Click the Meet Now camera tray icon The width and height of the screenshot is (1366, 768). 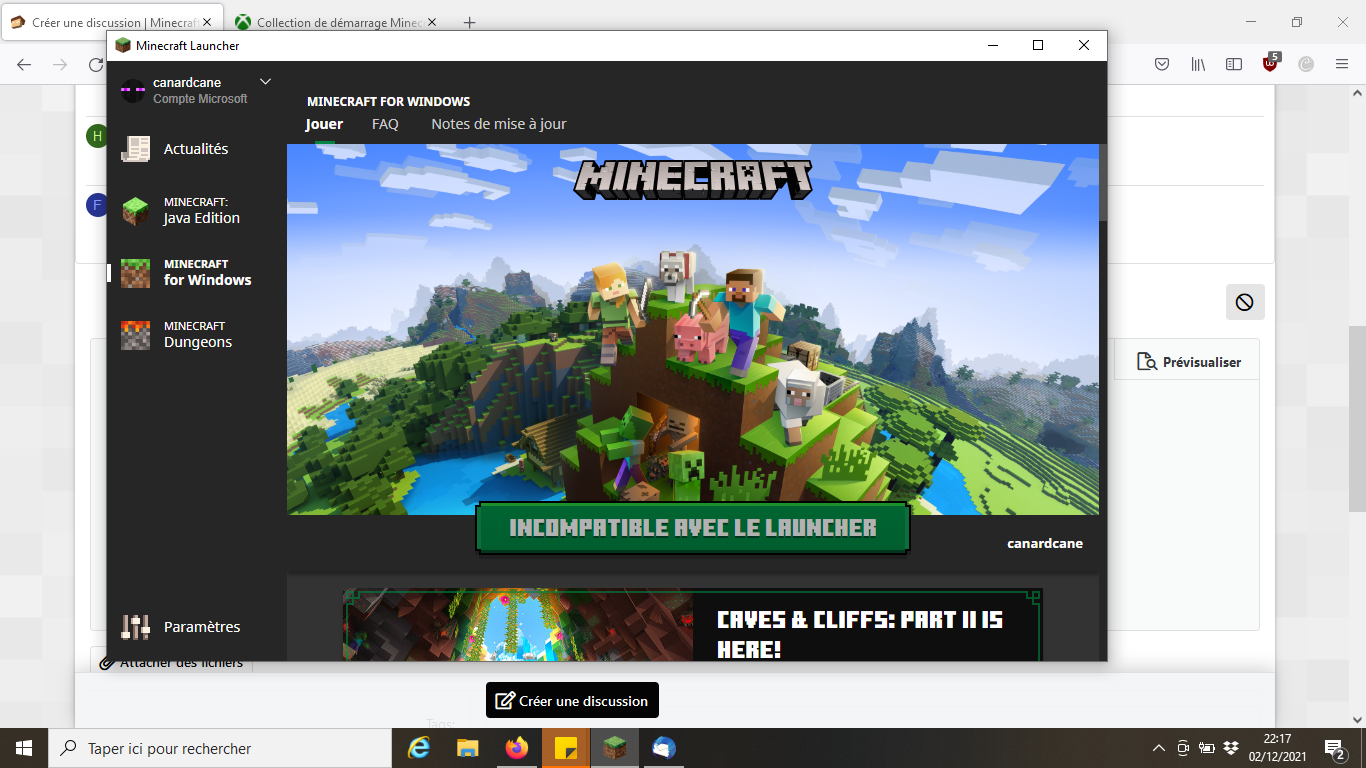pyautogui.click(x=1183, y=748)
